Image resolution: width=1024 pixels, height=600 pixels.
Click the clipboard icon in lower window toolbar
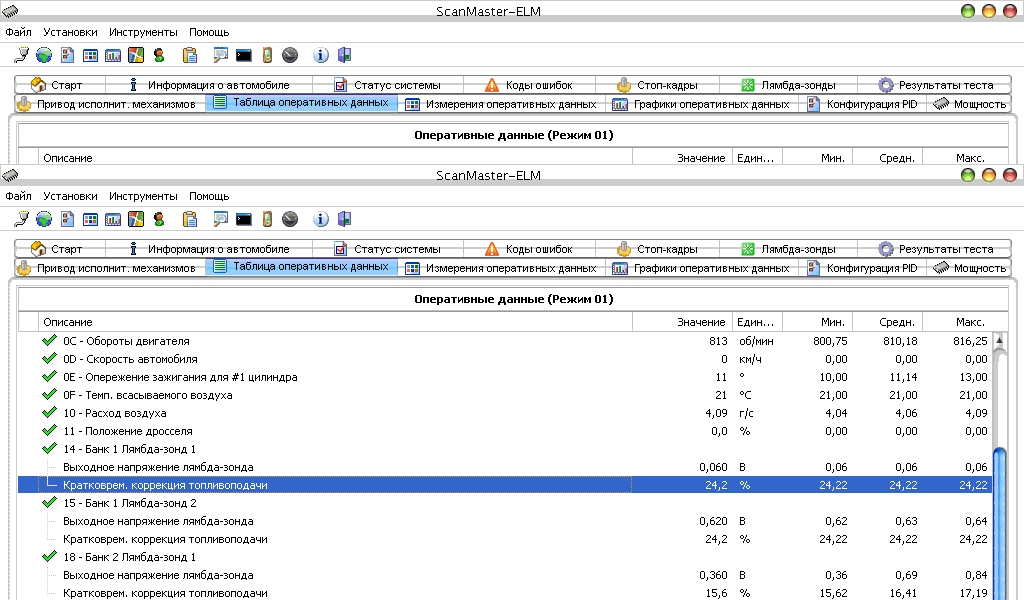(190, 219)
